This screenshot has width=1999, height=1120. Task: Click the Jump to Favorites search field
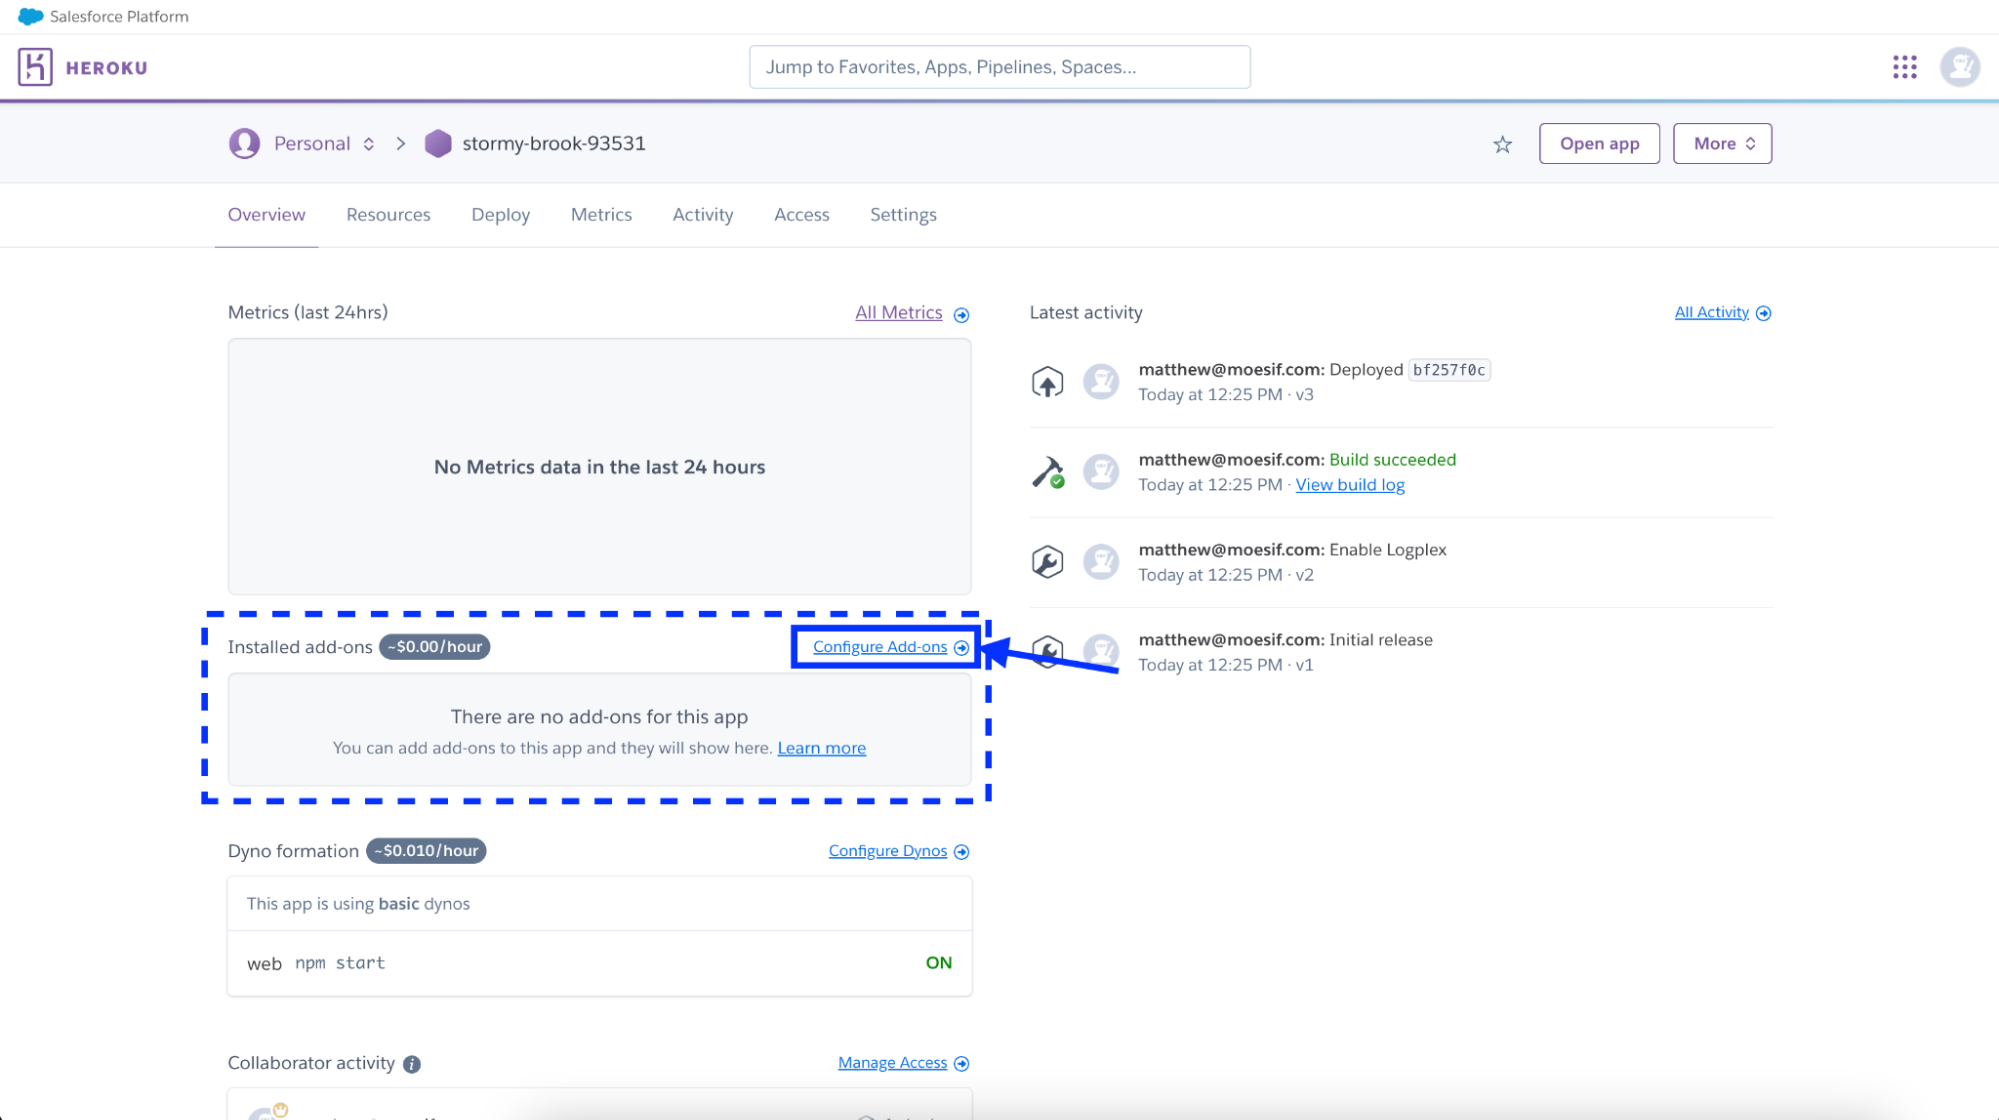pos(999,66)
